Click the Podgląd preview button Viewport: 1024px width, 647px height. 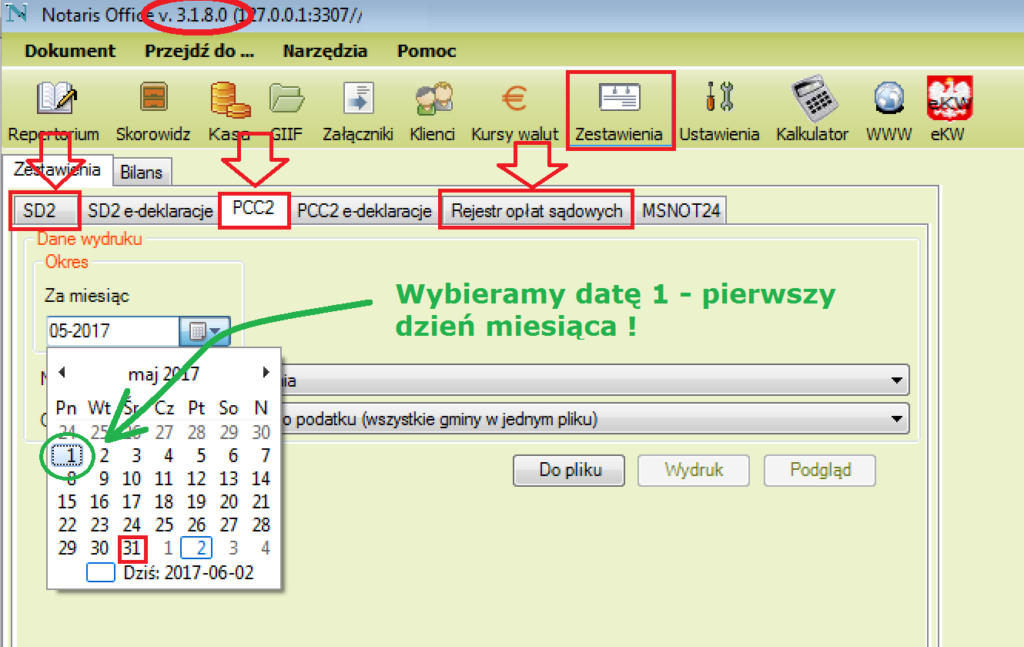820,470
